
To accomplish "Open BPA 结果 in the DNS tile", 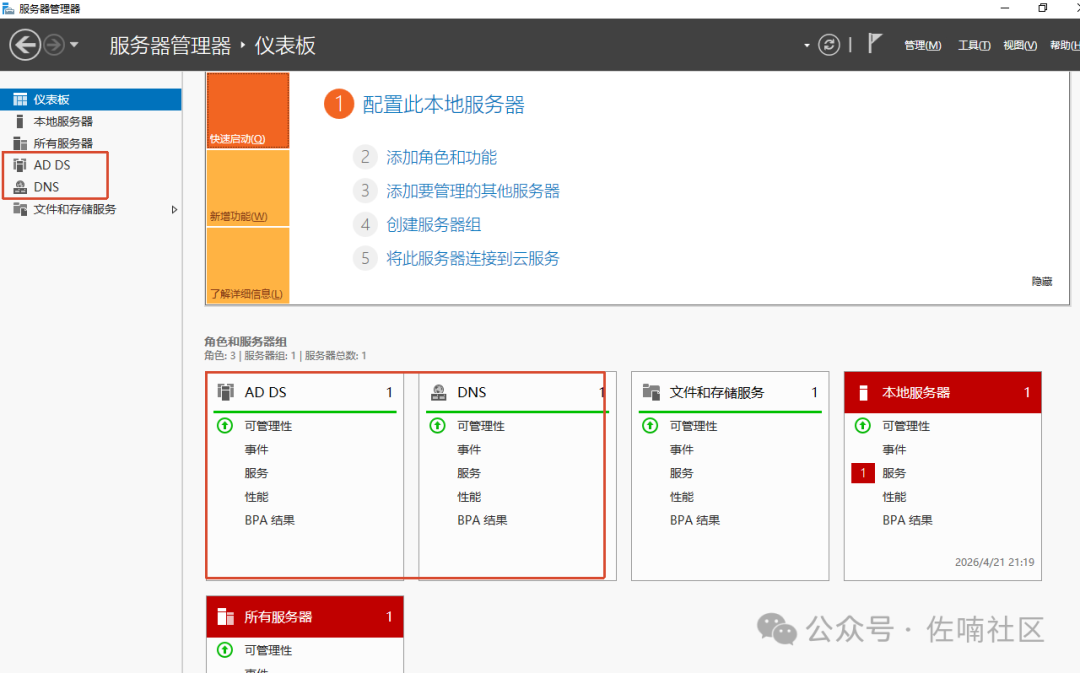I will click(482, 520).
